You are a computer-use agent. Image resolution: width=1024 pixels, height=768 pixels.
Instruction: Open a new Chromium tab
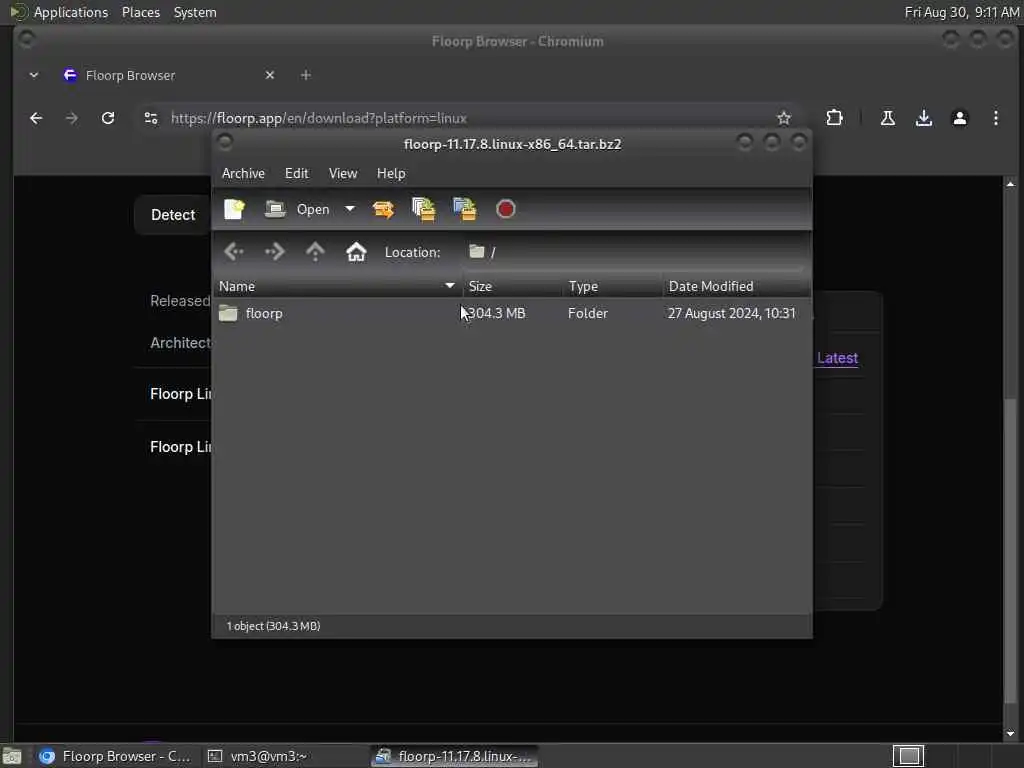(306, 75)
